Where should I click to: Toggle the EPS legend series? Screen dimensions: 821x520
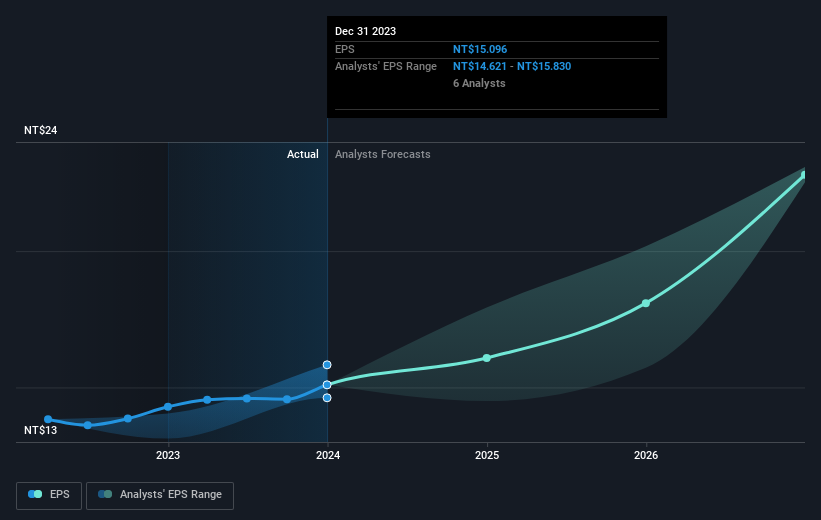[49, 495]
